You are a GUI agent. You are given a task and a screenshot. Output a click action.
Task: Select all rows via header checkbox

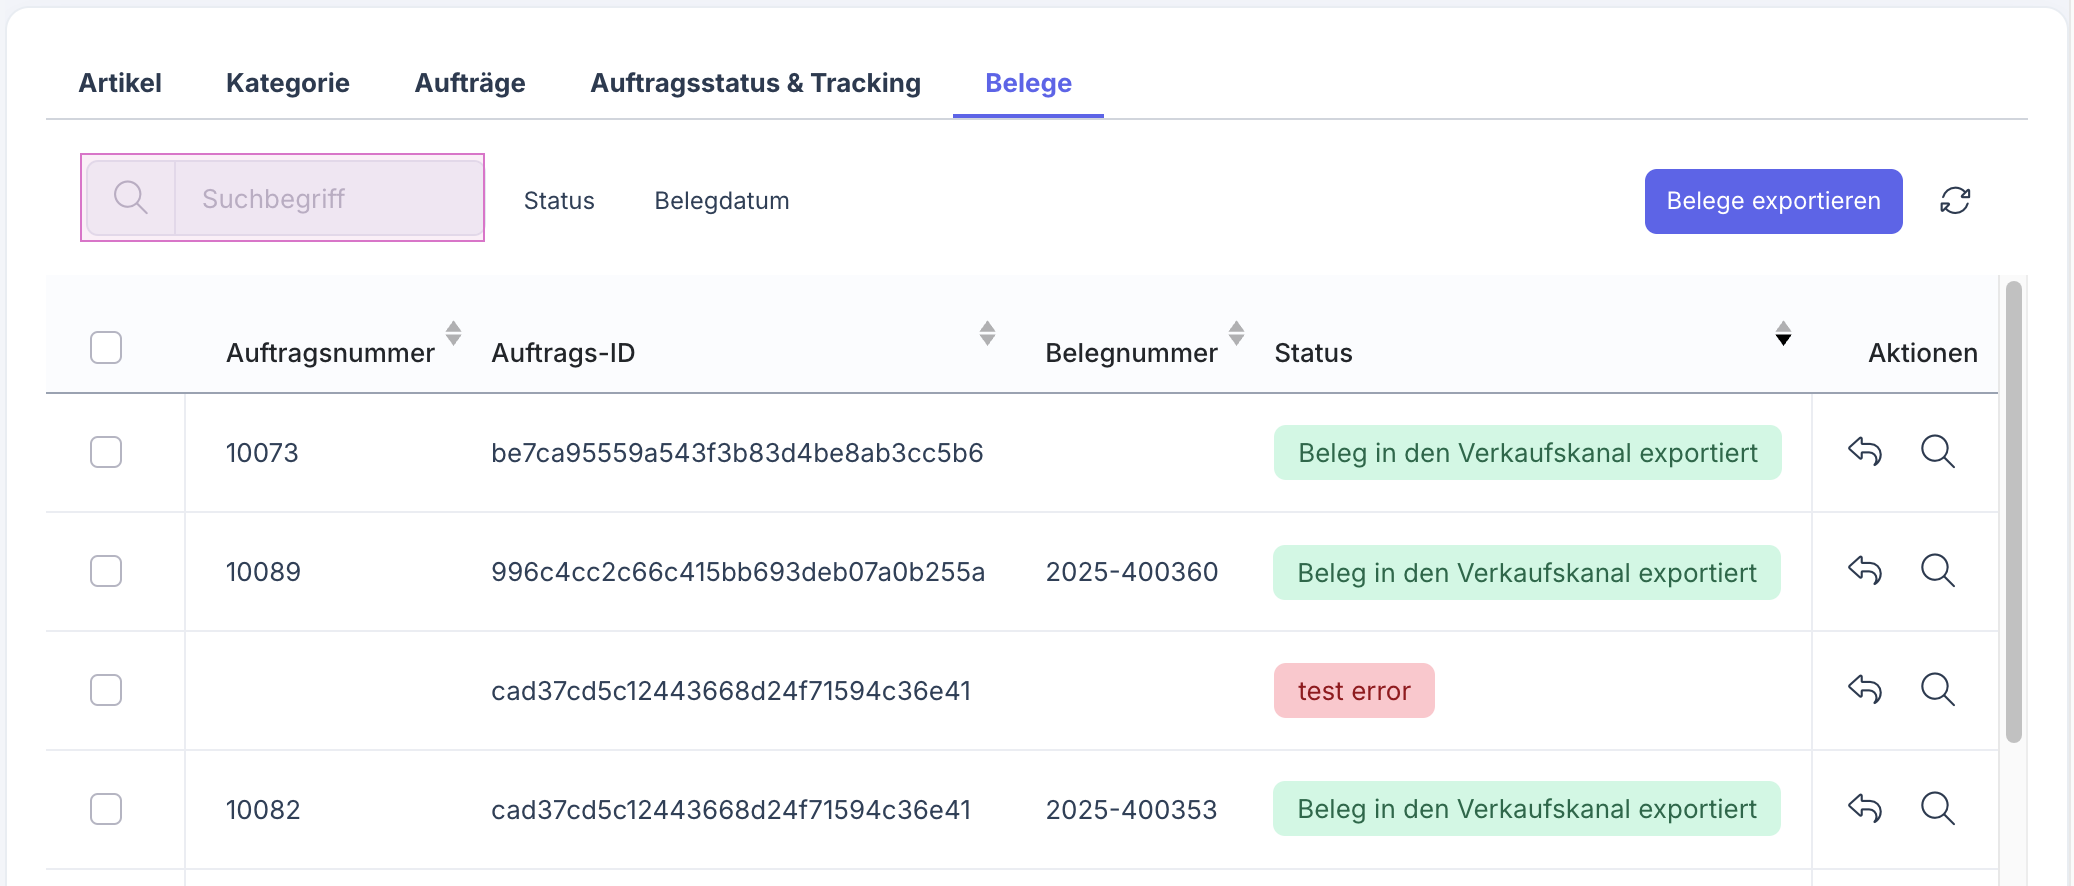click(106, 346)
